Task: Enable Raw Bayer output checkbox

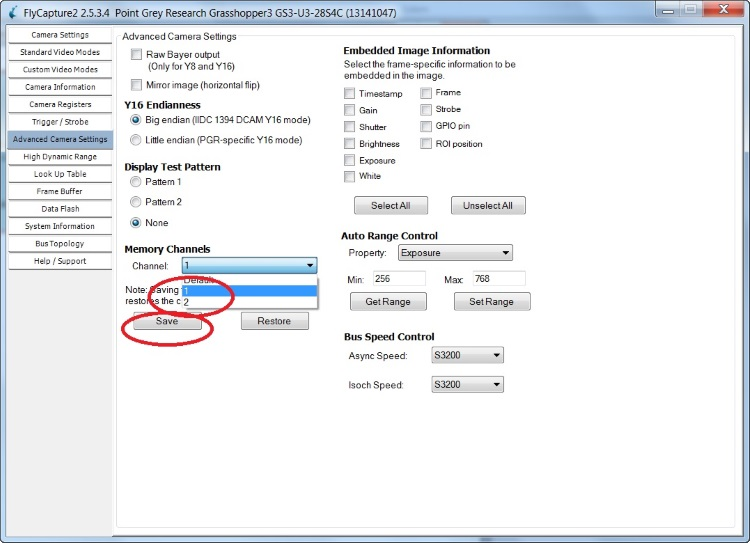Action: [x=136, y=55]
